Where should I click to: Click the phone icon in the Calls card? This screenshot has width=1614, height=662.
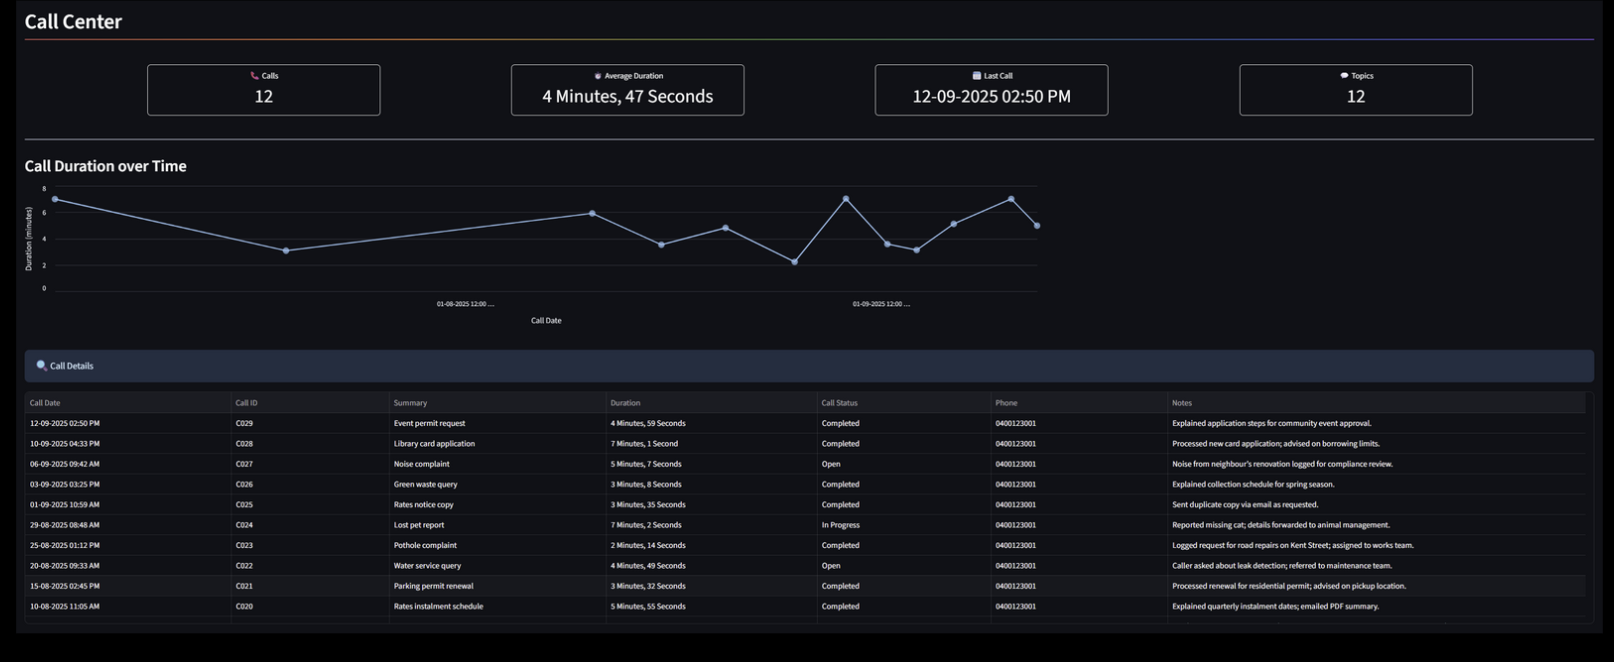click(x=254, y=76)
